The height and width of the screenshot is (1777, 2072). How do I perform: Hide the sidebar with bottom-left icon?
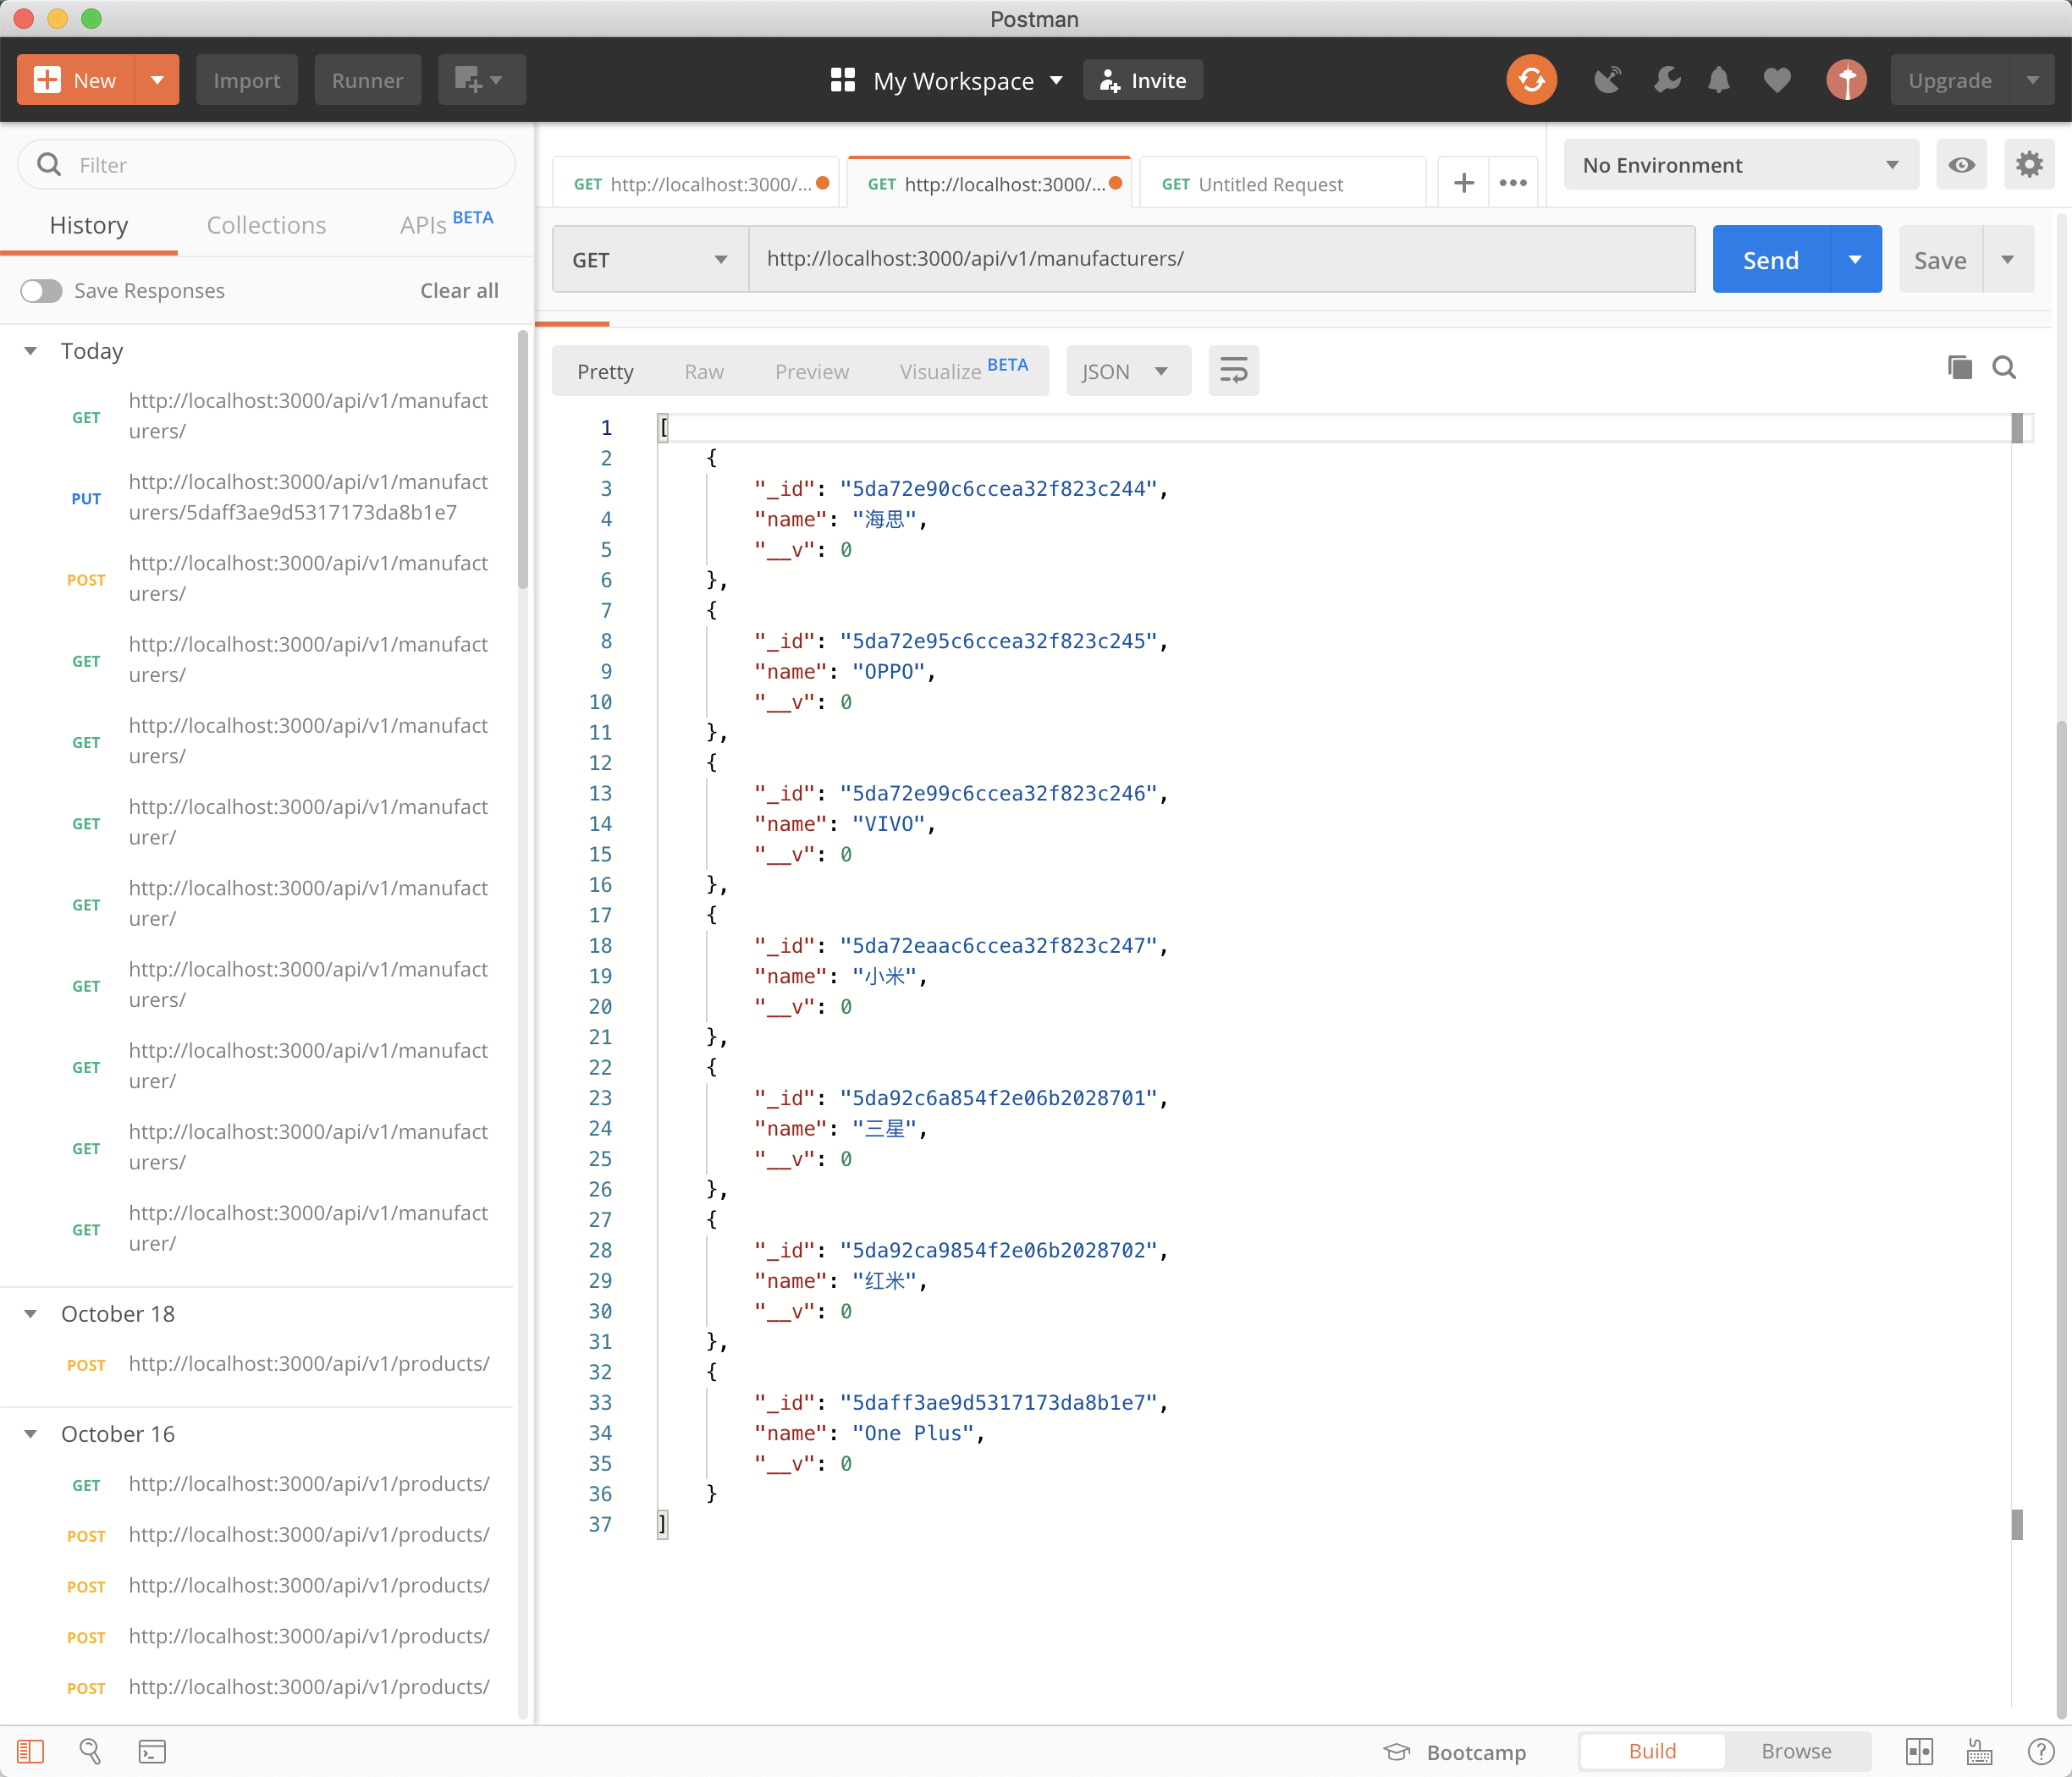[30, 1752]
